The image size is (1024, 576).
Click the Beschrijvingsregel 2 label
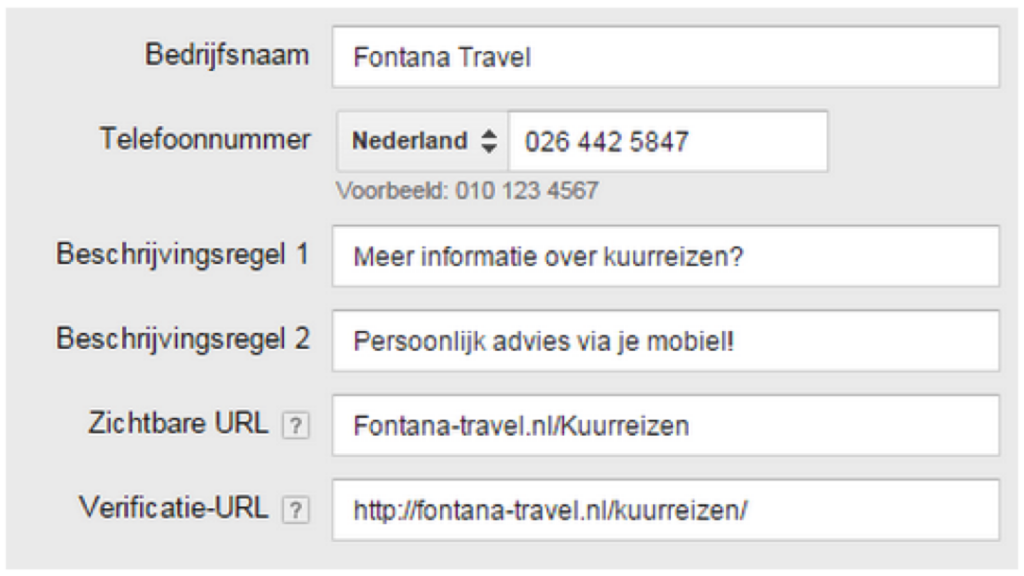coord(183,339)
